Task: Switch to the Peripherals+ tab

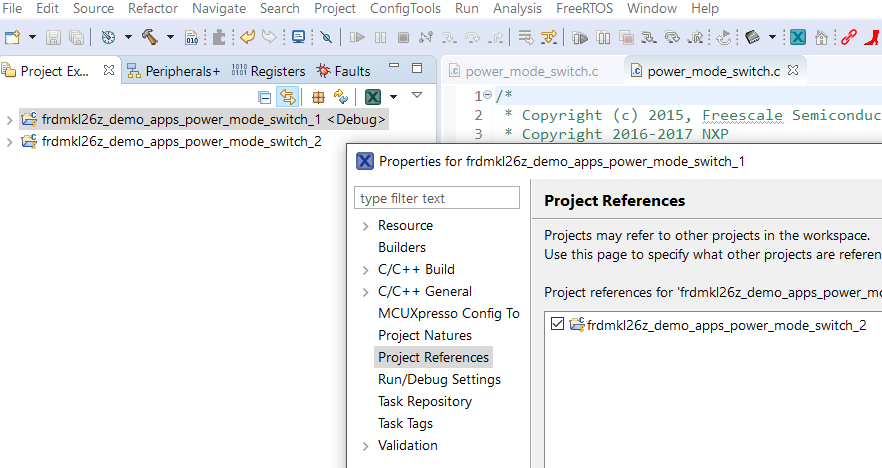Action: (173, 71)
